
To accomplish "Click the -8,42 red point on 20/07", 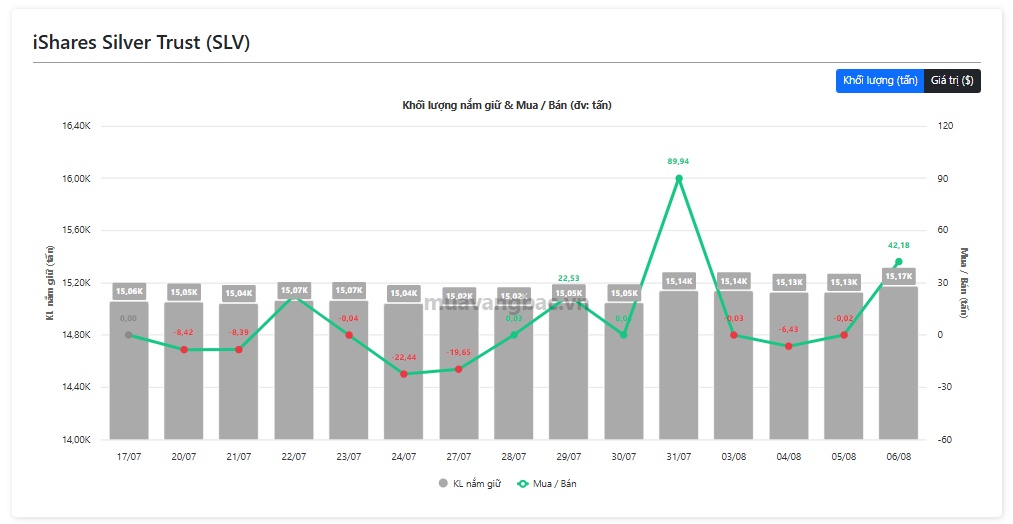I will [x=183, y=350].
